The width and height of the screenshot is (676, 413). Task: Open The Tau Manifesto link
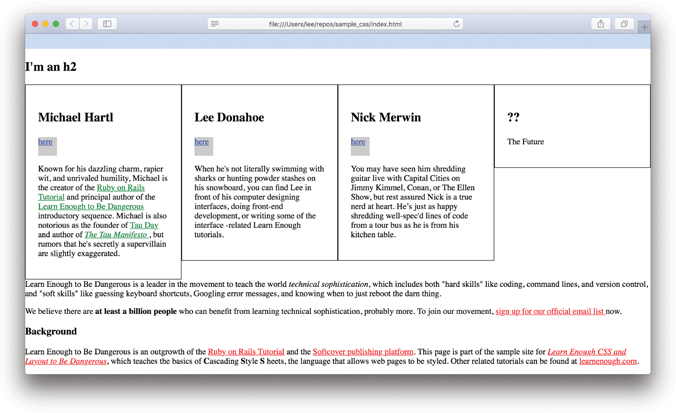click(x=116, y=235)
